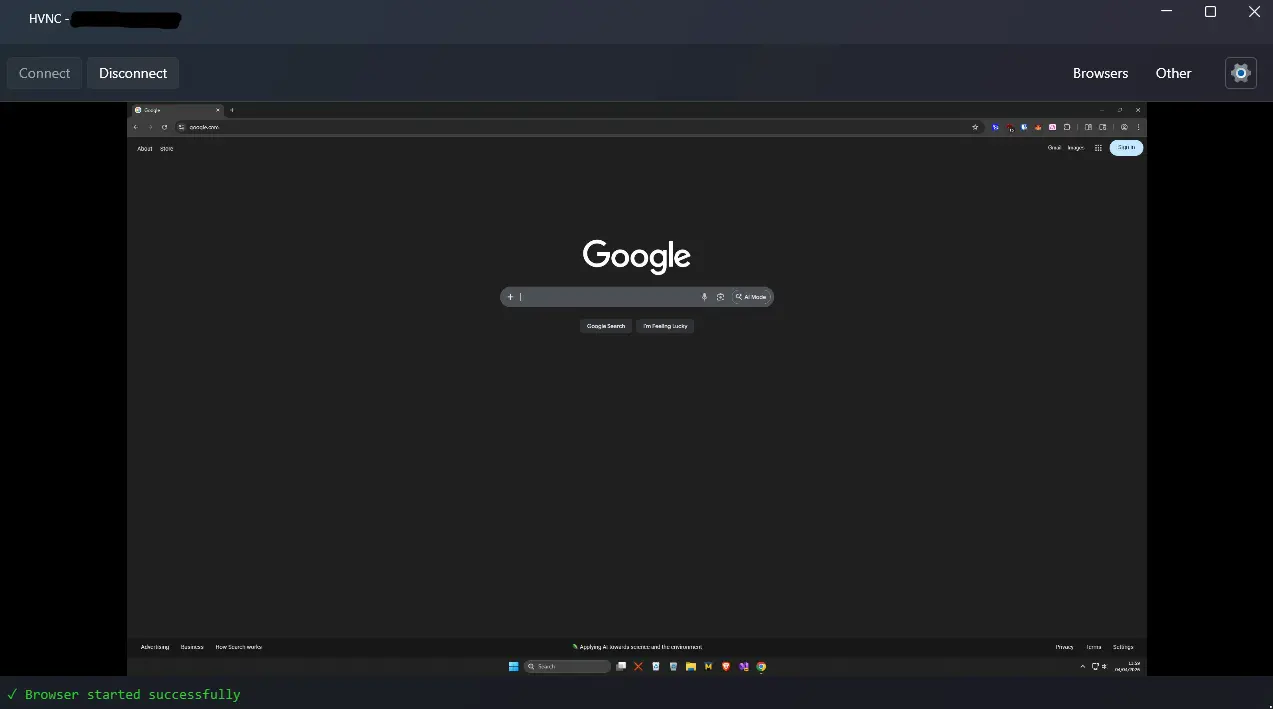This screenshot has height=709, width=1273.
Task: Reload the page in remote Chrome
Action: (165, 127)
